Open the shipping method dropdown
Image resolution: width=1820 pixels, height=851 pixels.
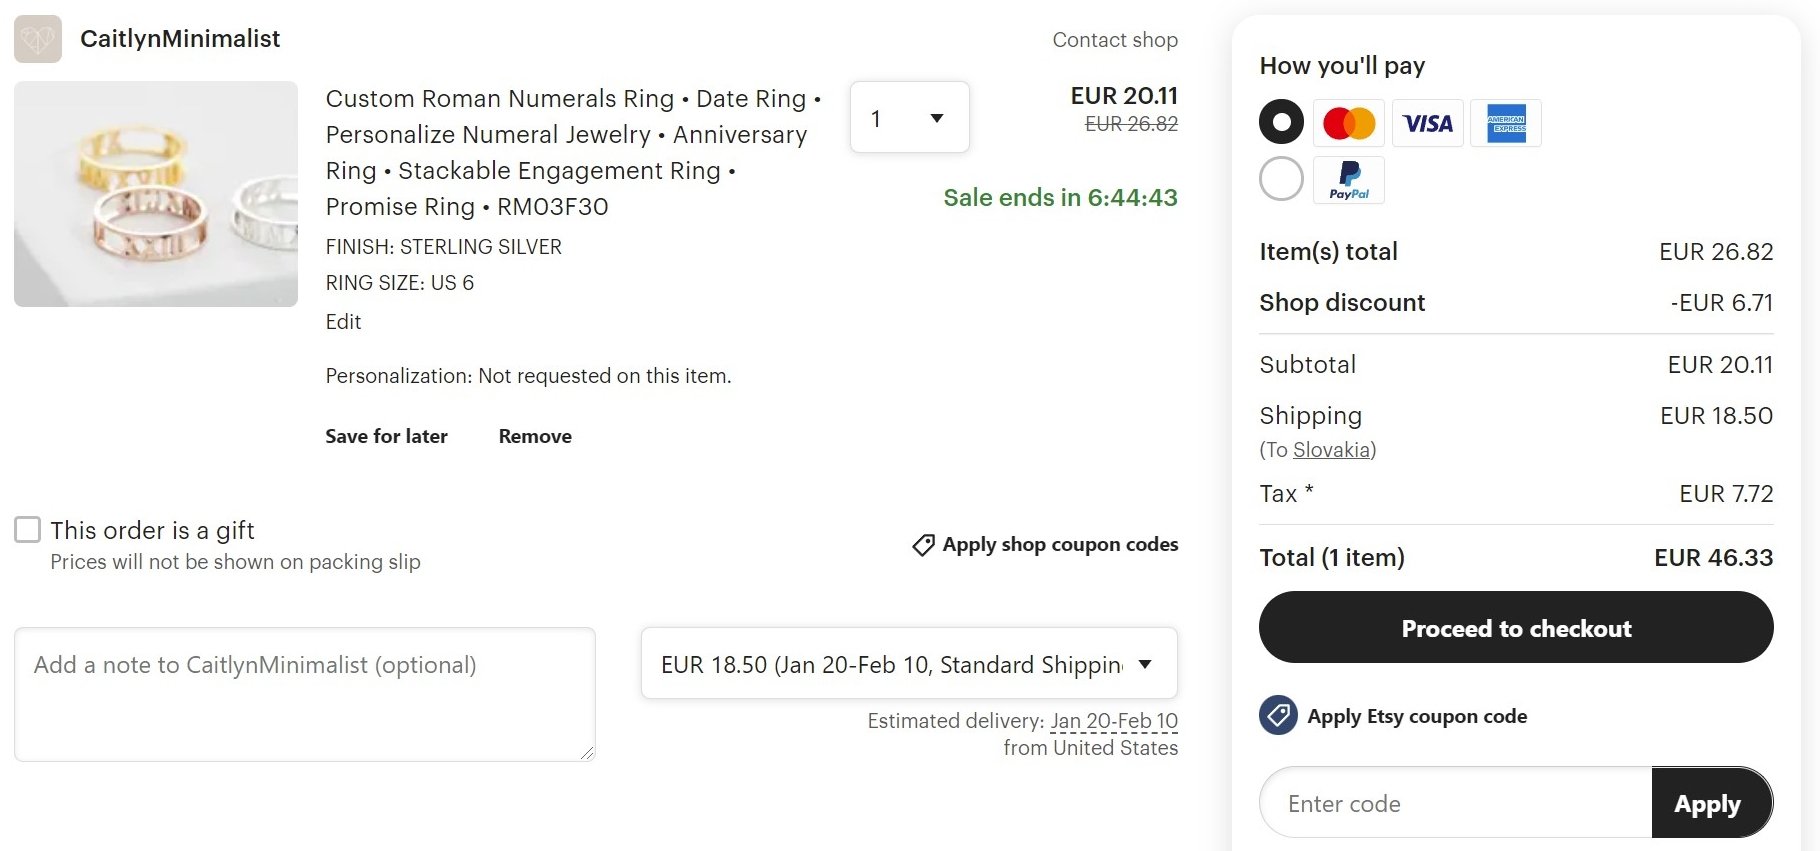point(908,663)
